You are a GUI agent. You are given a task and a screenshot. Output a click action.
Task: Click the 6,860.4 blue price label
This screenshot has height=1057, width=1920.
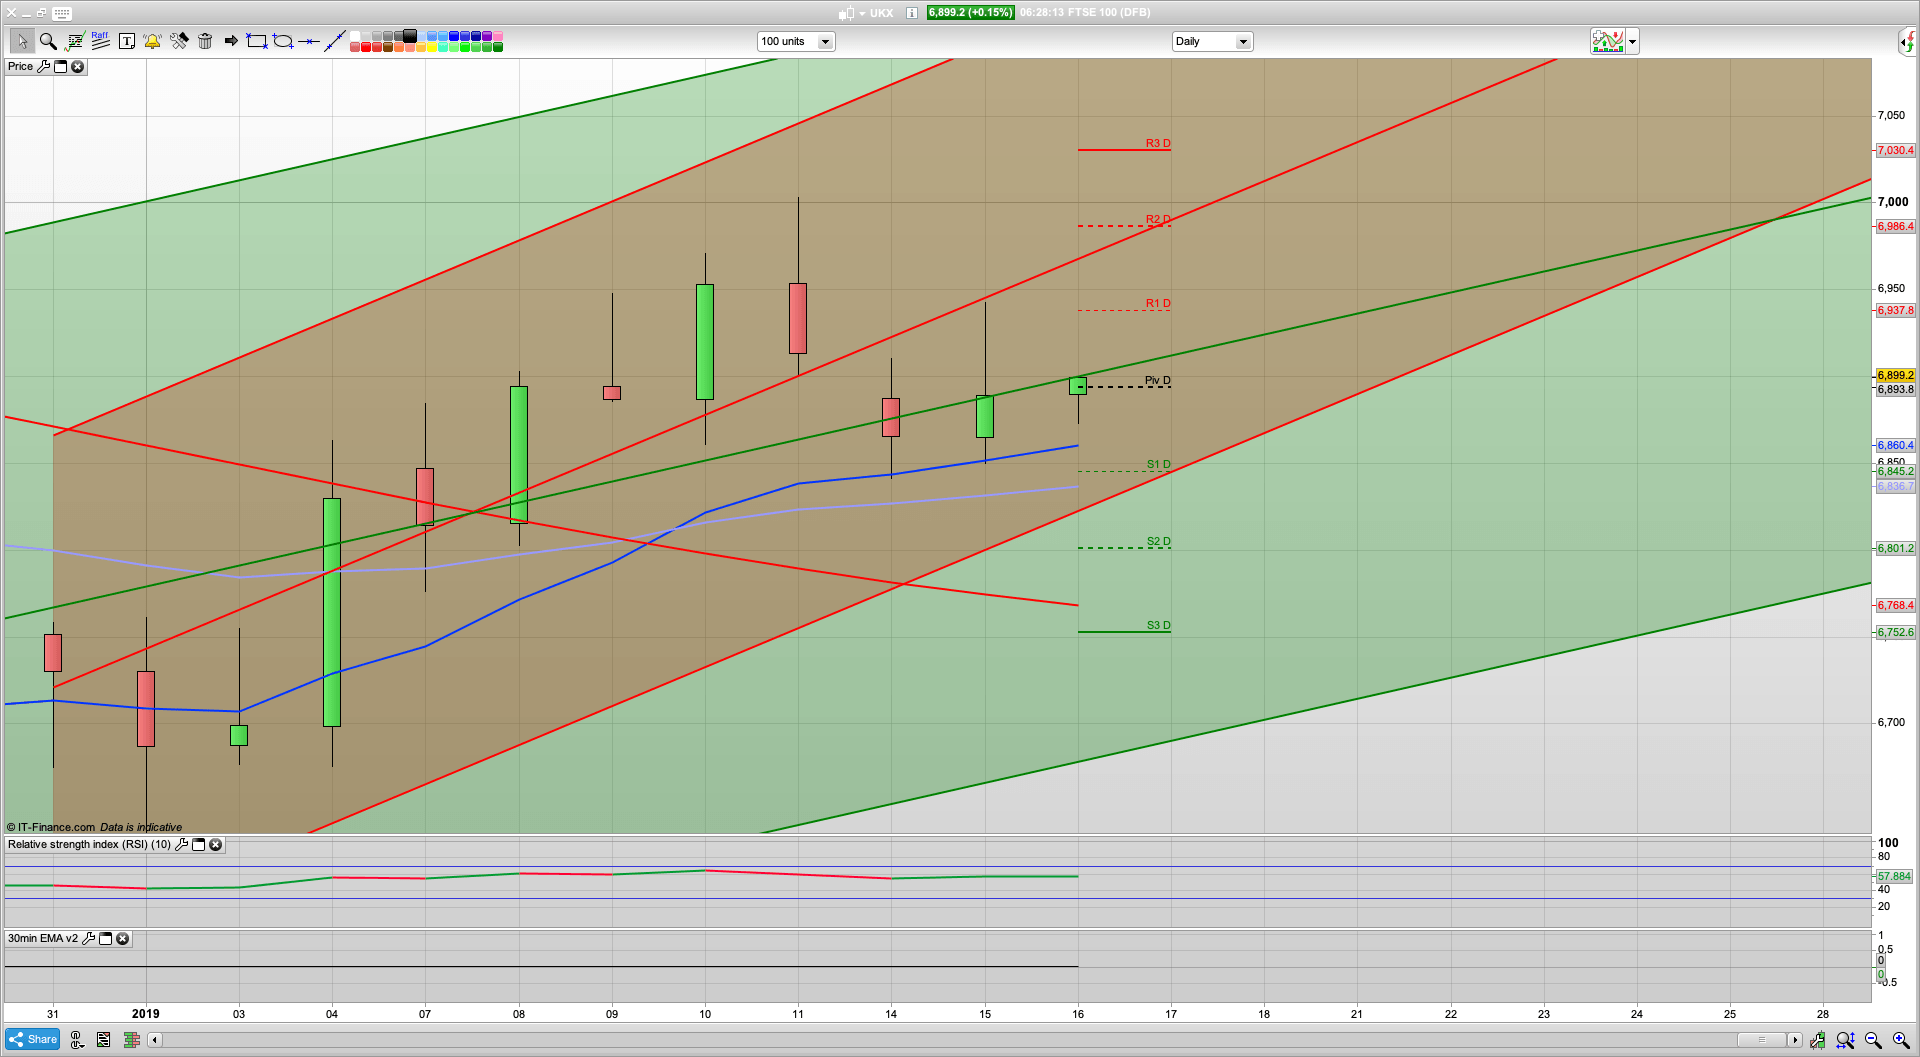[1895, 445]
